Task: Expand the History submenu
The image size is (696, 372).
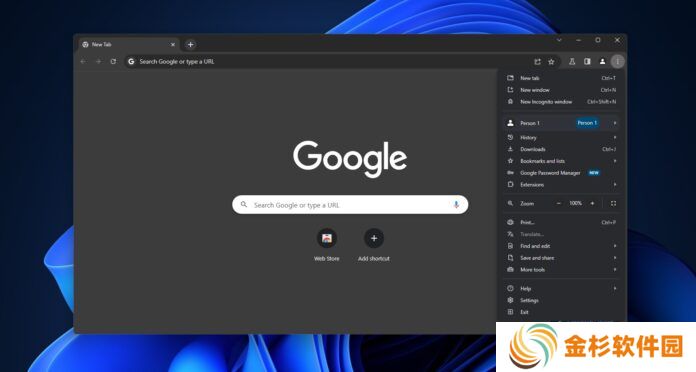Action: pos(562,138)
